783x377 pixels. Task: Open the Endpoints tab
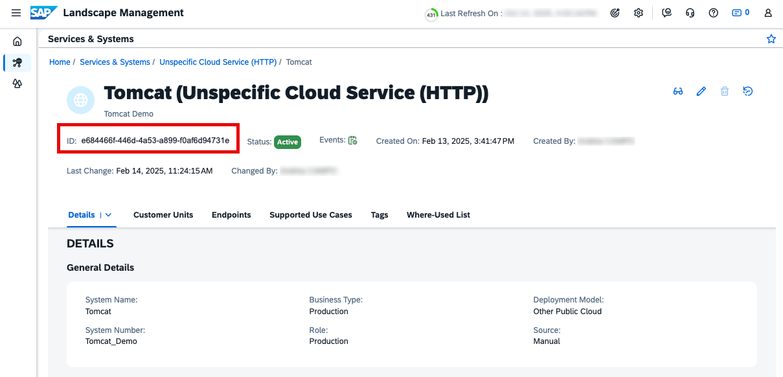click(x=231, y=215)
